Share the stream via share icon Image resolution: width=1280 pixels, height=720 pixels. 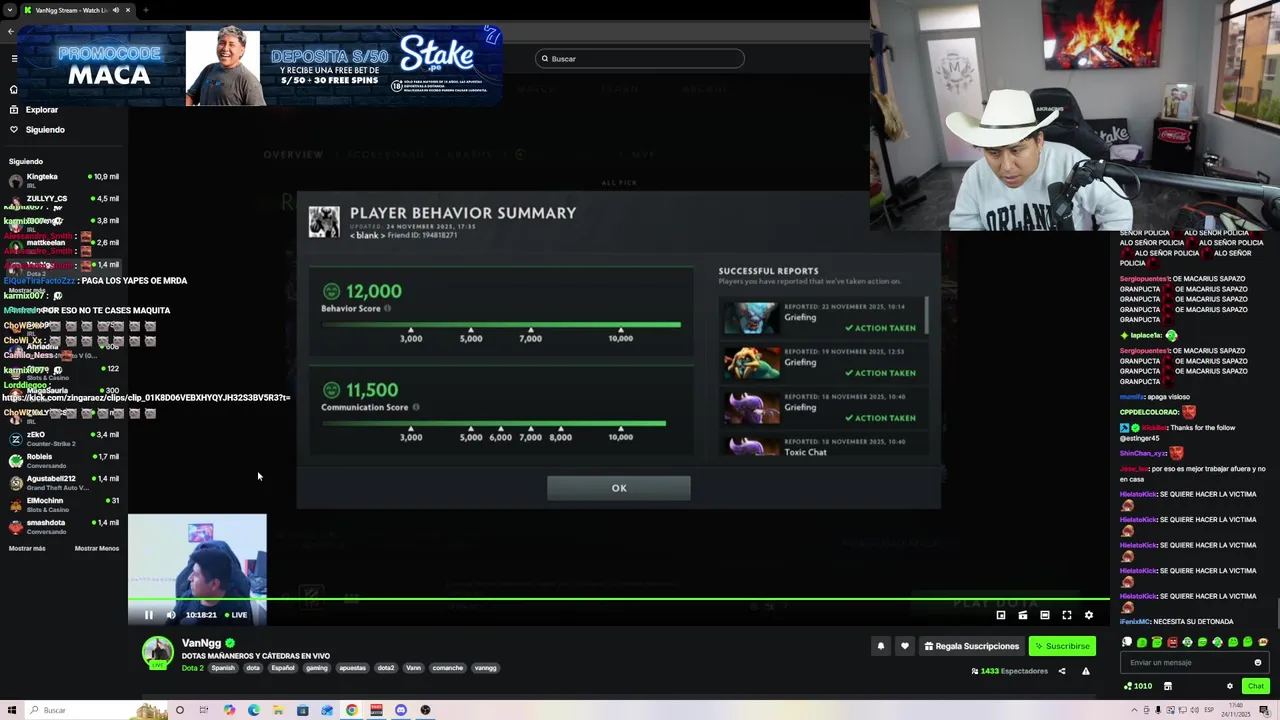[x=1062, y=671]
